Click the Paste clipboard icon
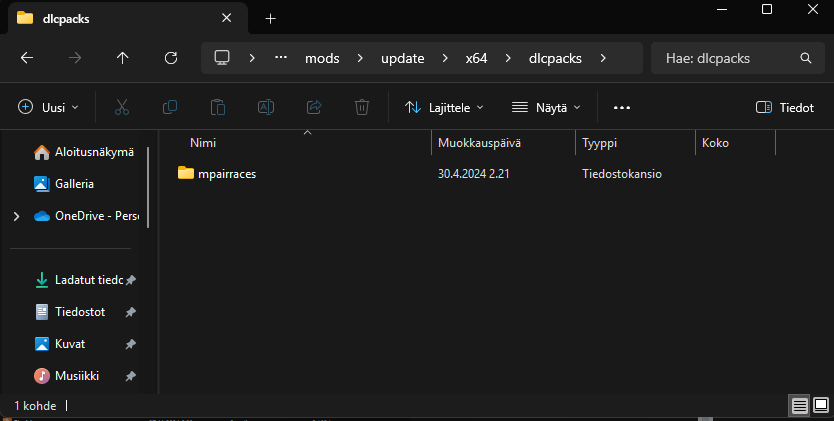 coord(218,107)
